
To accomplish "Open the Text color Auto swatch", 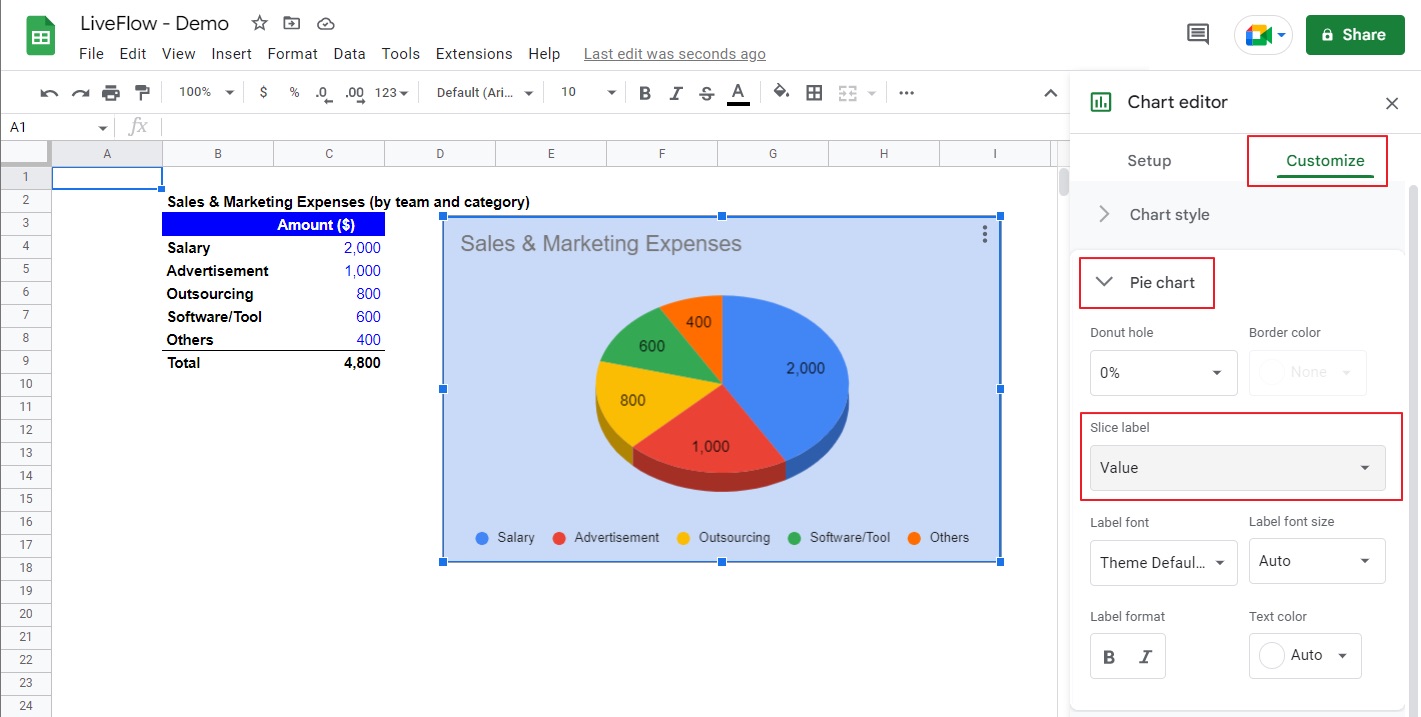I will [1304, 656].
